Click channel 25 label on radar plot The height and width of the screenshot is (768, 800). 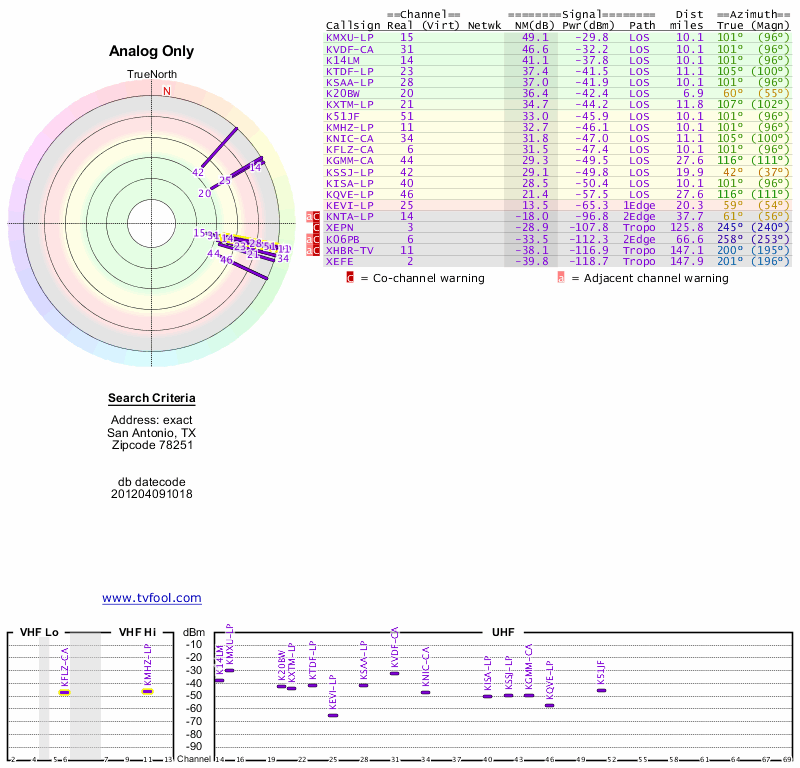(225, 180)
